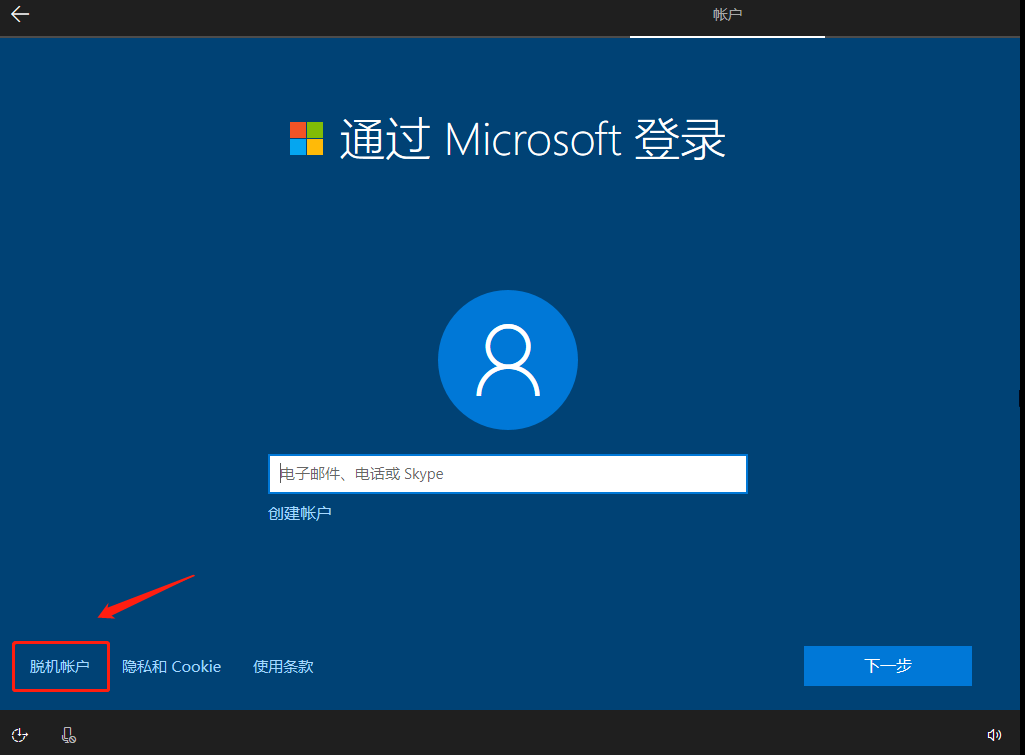This screenshot has height=755, width=1025.
Task: Open the Ease of Access icon
Action: pyautogui.click(x=20, y=735)
